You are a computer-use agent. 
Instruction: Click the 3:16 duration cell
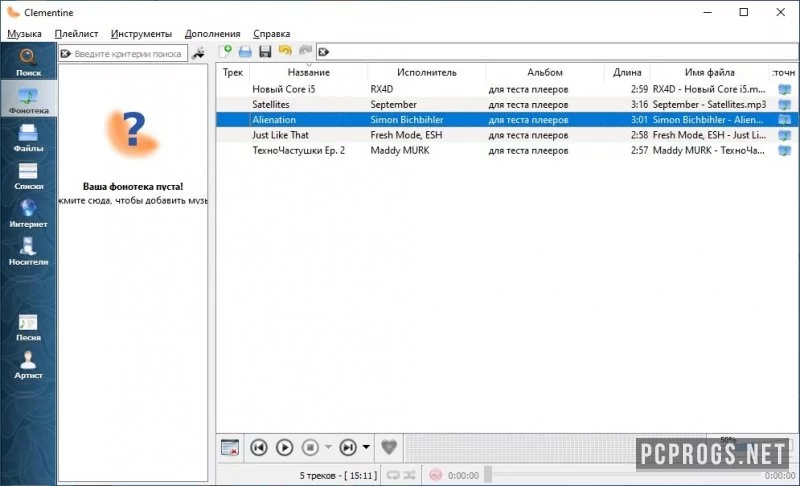tap(639, 105)
